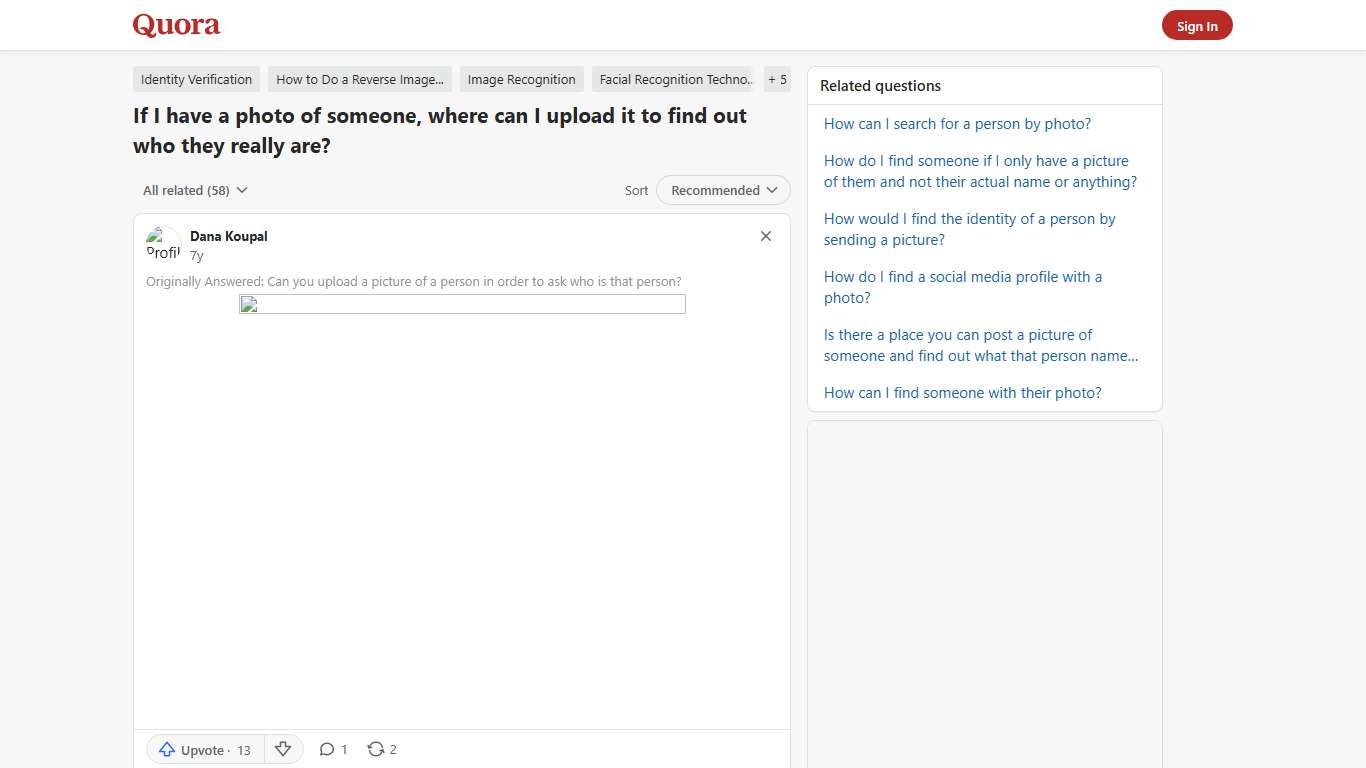The width and height of the screenshot is (1366, 768).
Task: Open 'How can I search for a person by photo?'
Action: (x=957, y=123)
